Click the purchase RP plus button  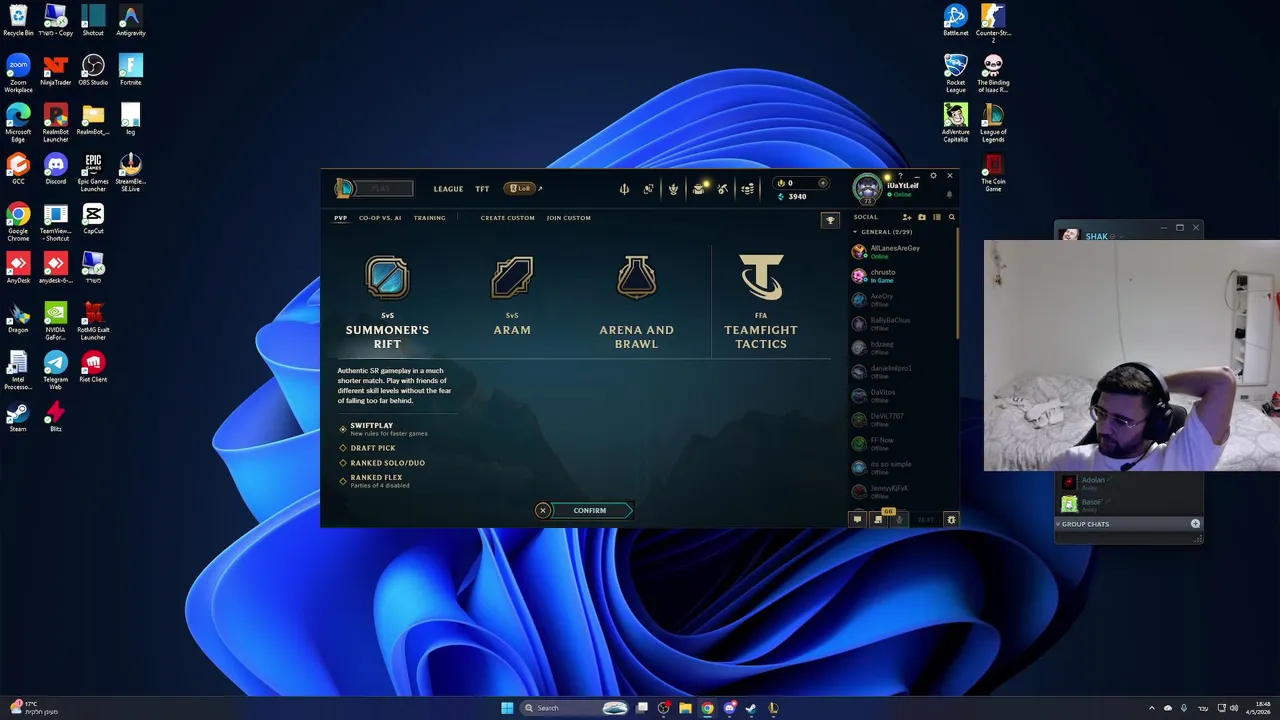823,183
